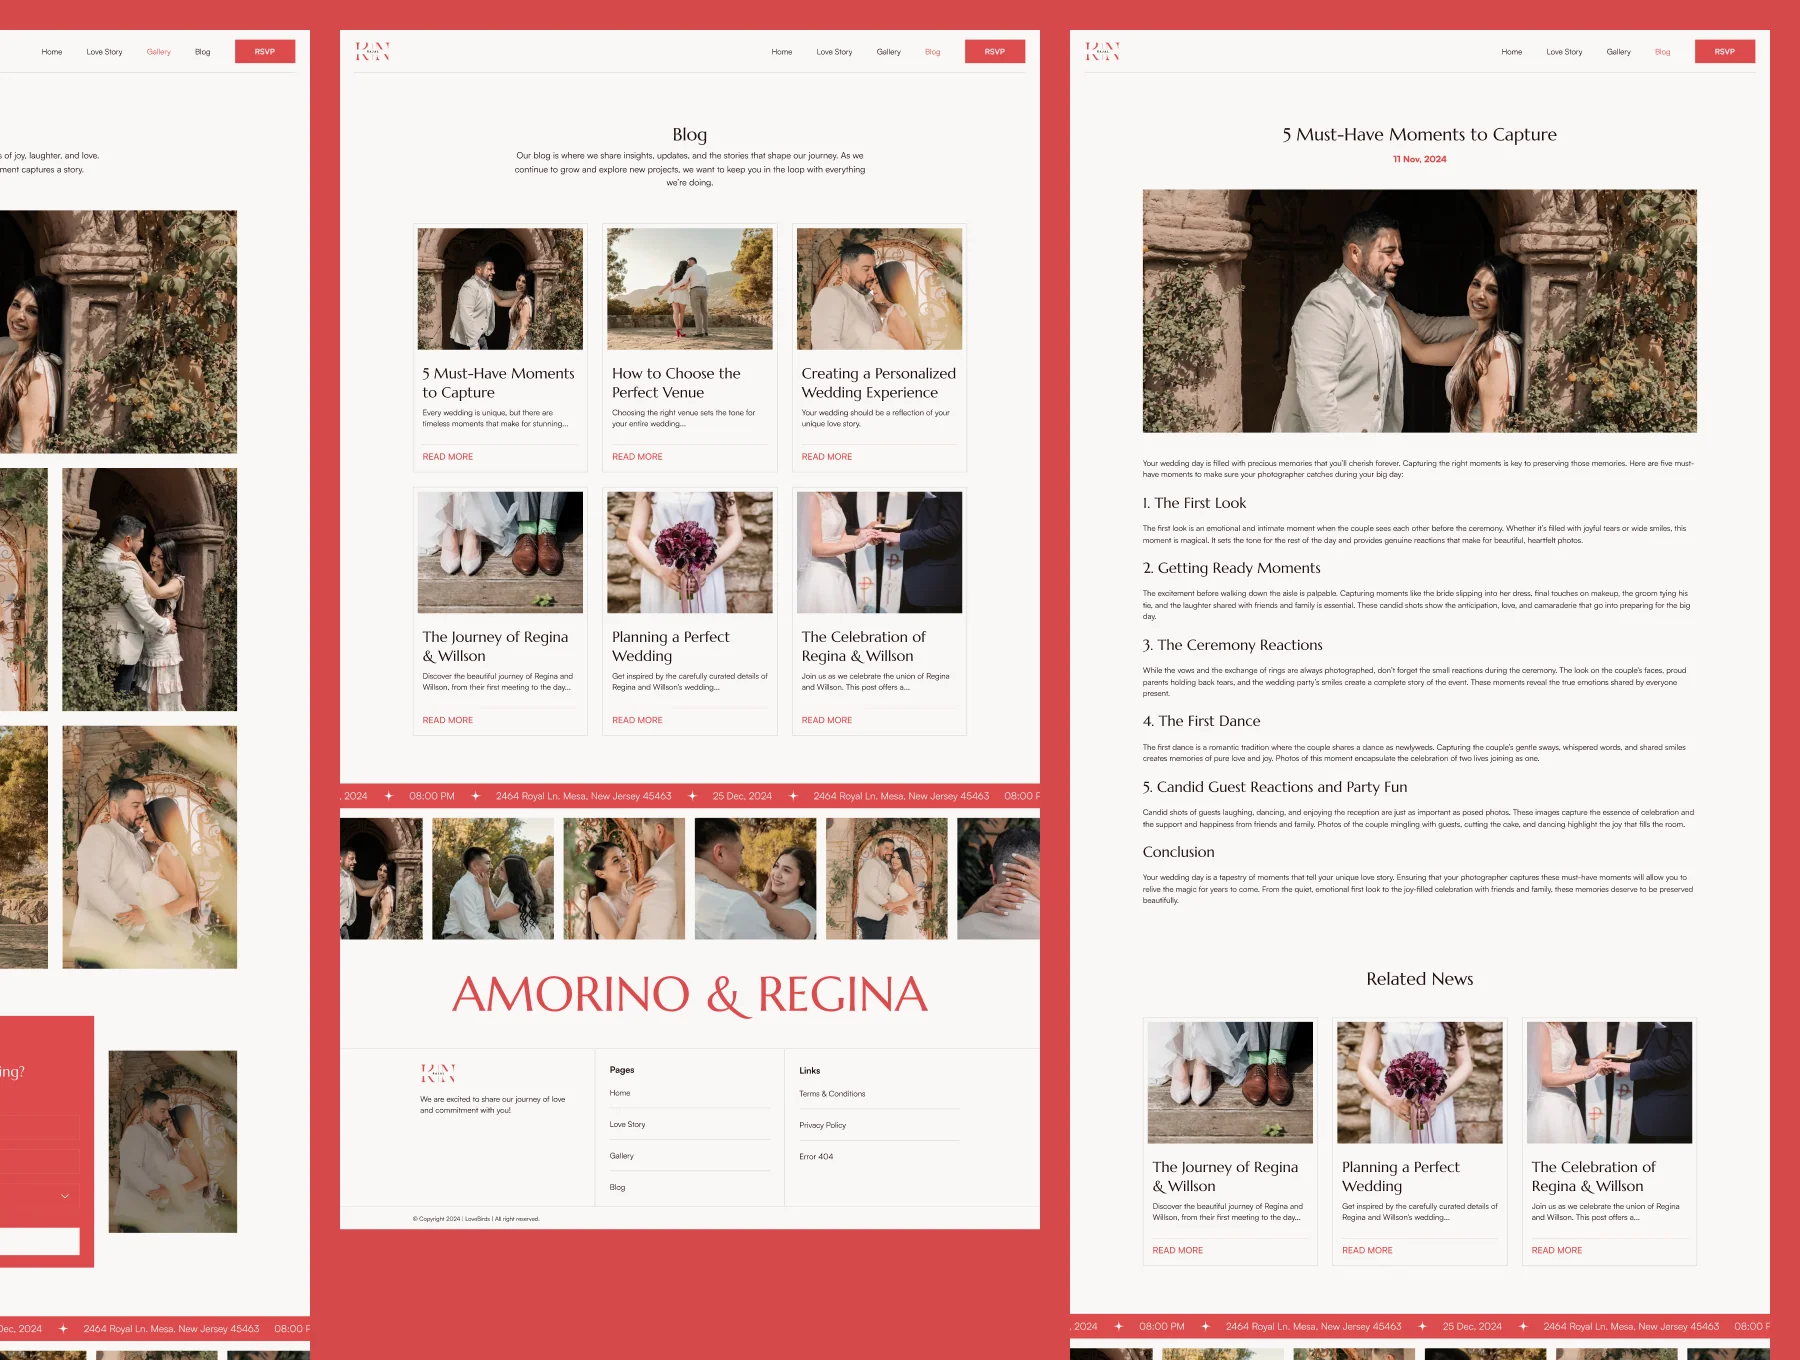Click 'Creating a Personalized Wedding Experience' title
Viewport: 1800px width, 1360px height.
pos(878,383)
